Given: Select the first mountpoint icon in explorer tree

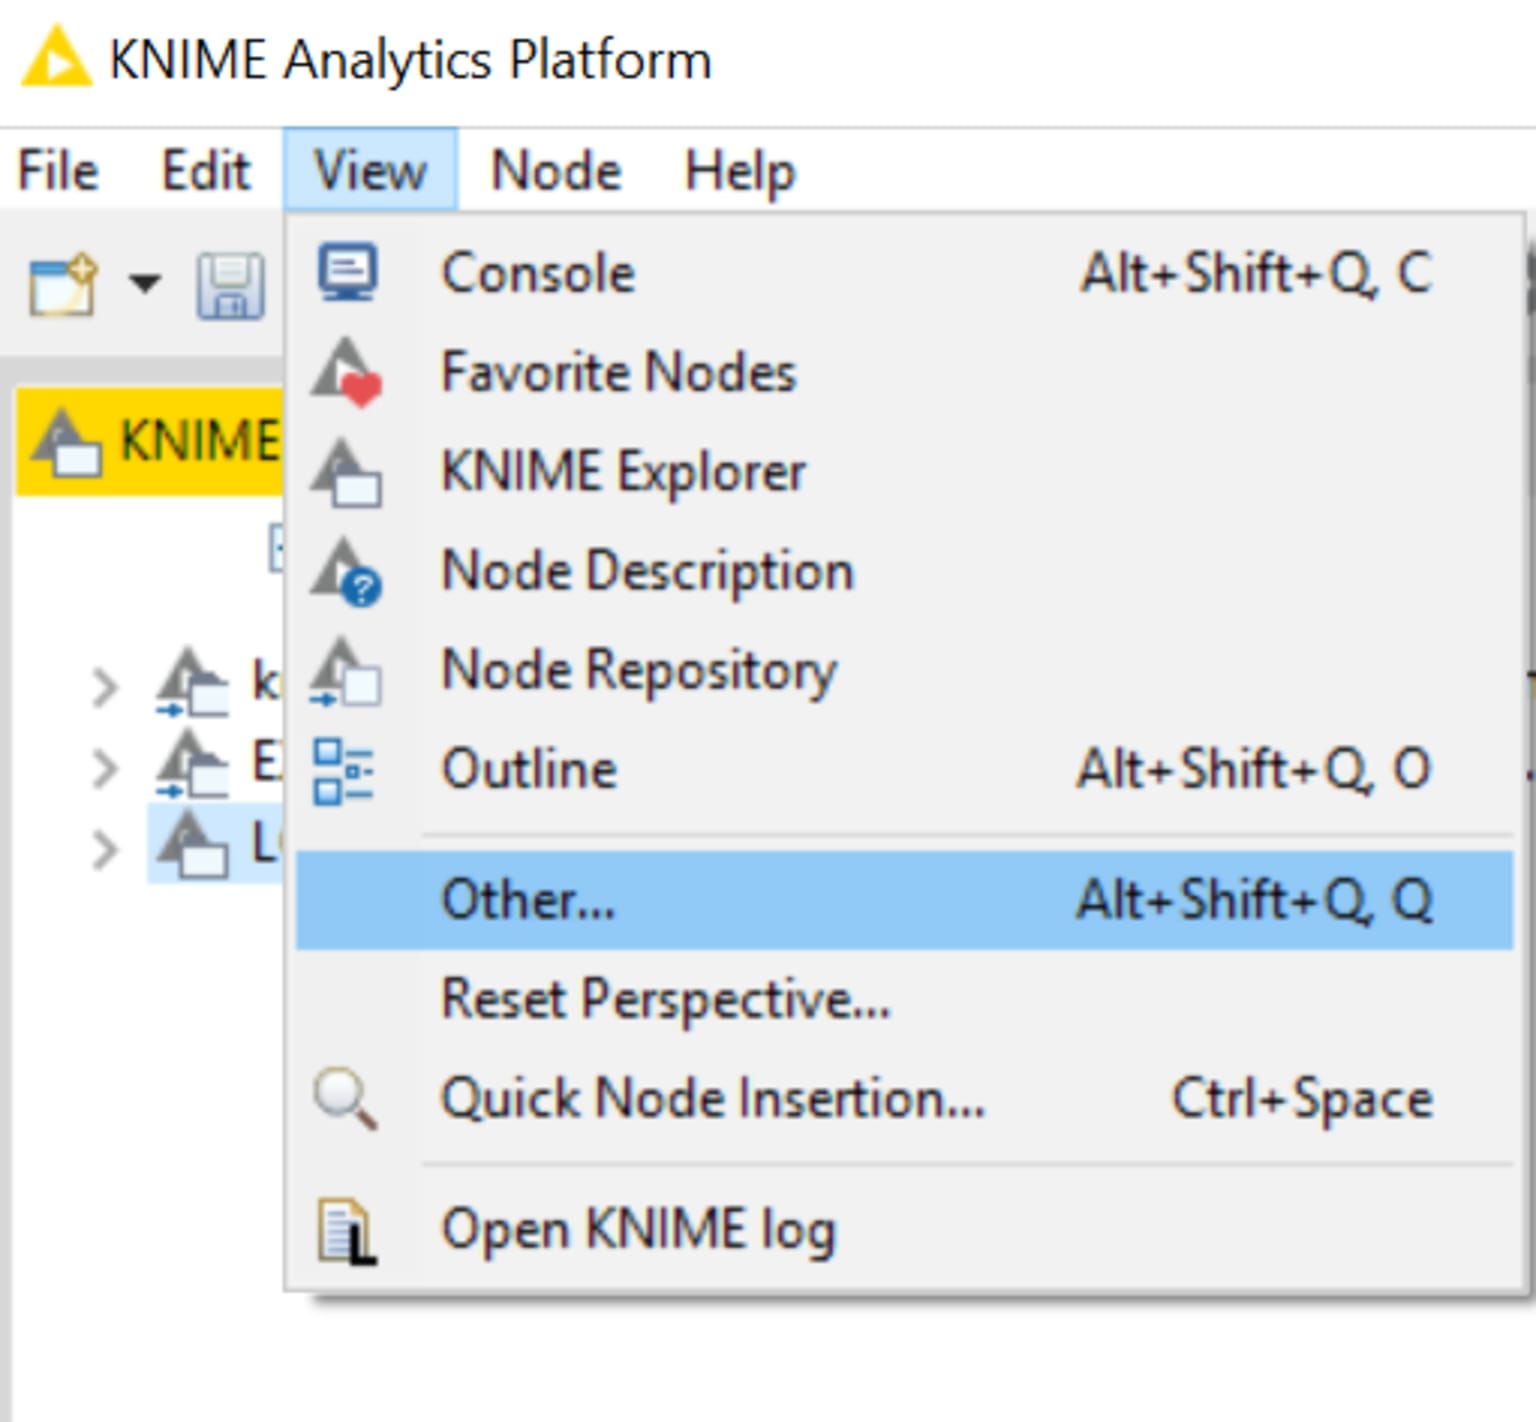Looking at the screenshot, I should (191, 683).
